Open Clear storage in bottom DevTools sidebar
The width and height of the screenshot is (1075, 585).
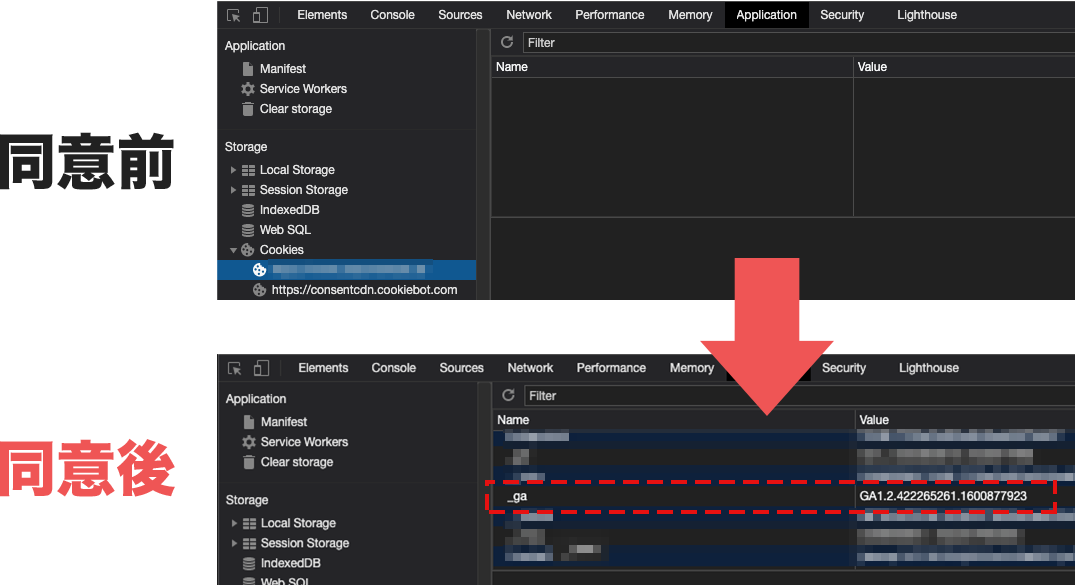coord(297,462)
